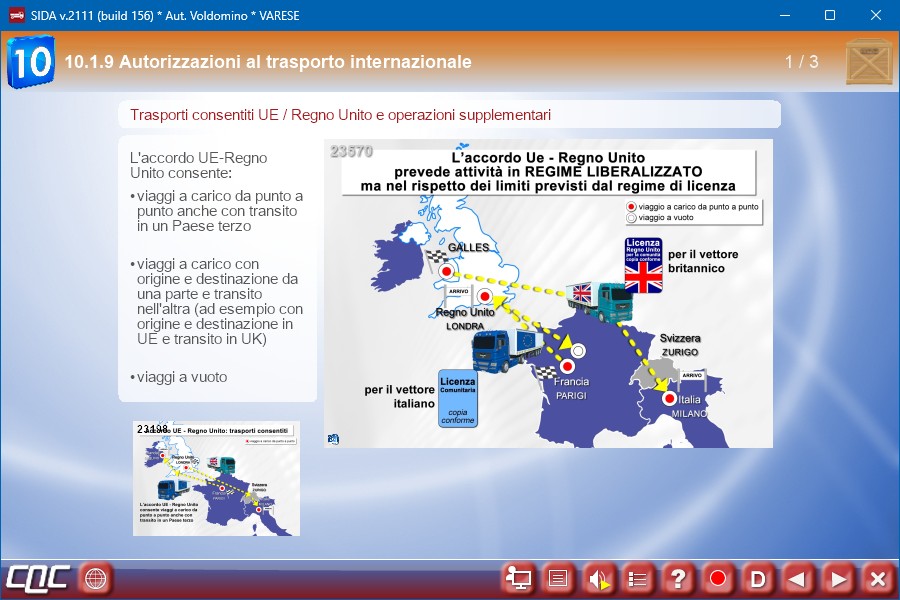This screenshot has height=600, width=900.
Task: Maximize the SIDA application window
Action: (829, 15)
